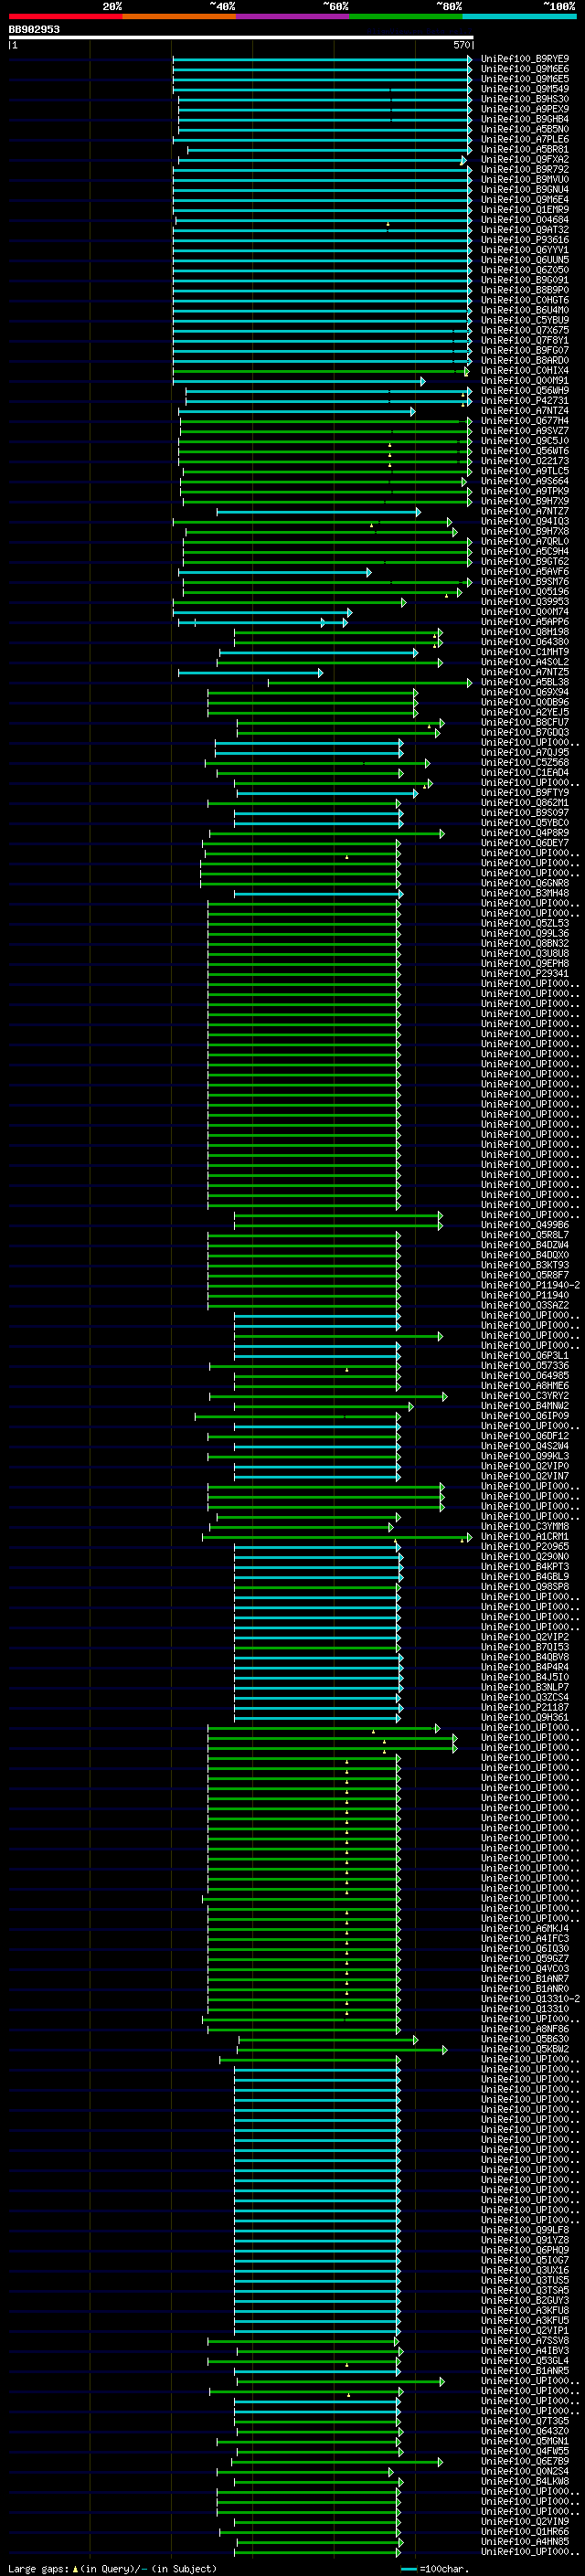The image size is (585, 2576).
Task: Select the UniRef100_Q05196 entry
Action: pos(524,591)
